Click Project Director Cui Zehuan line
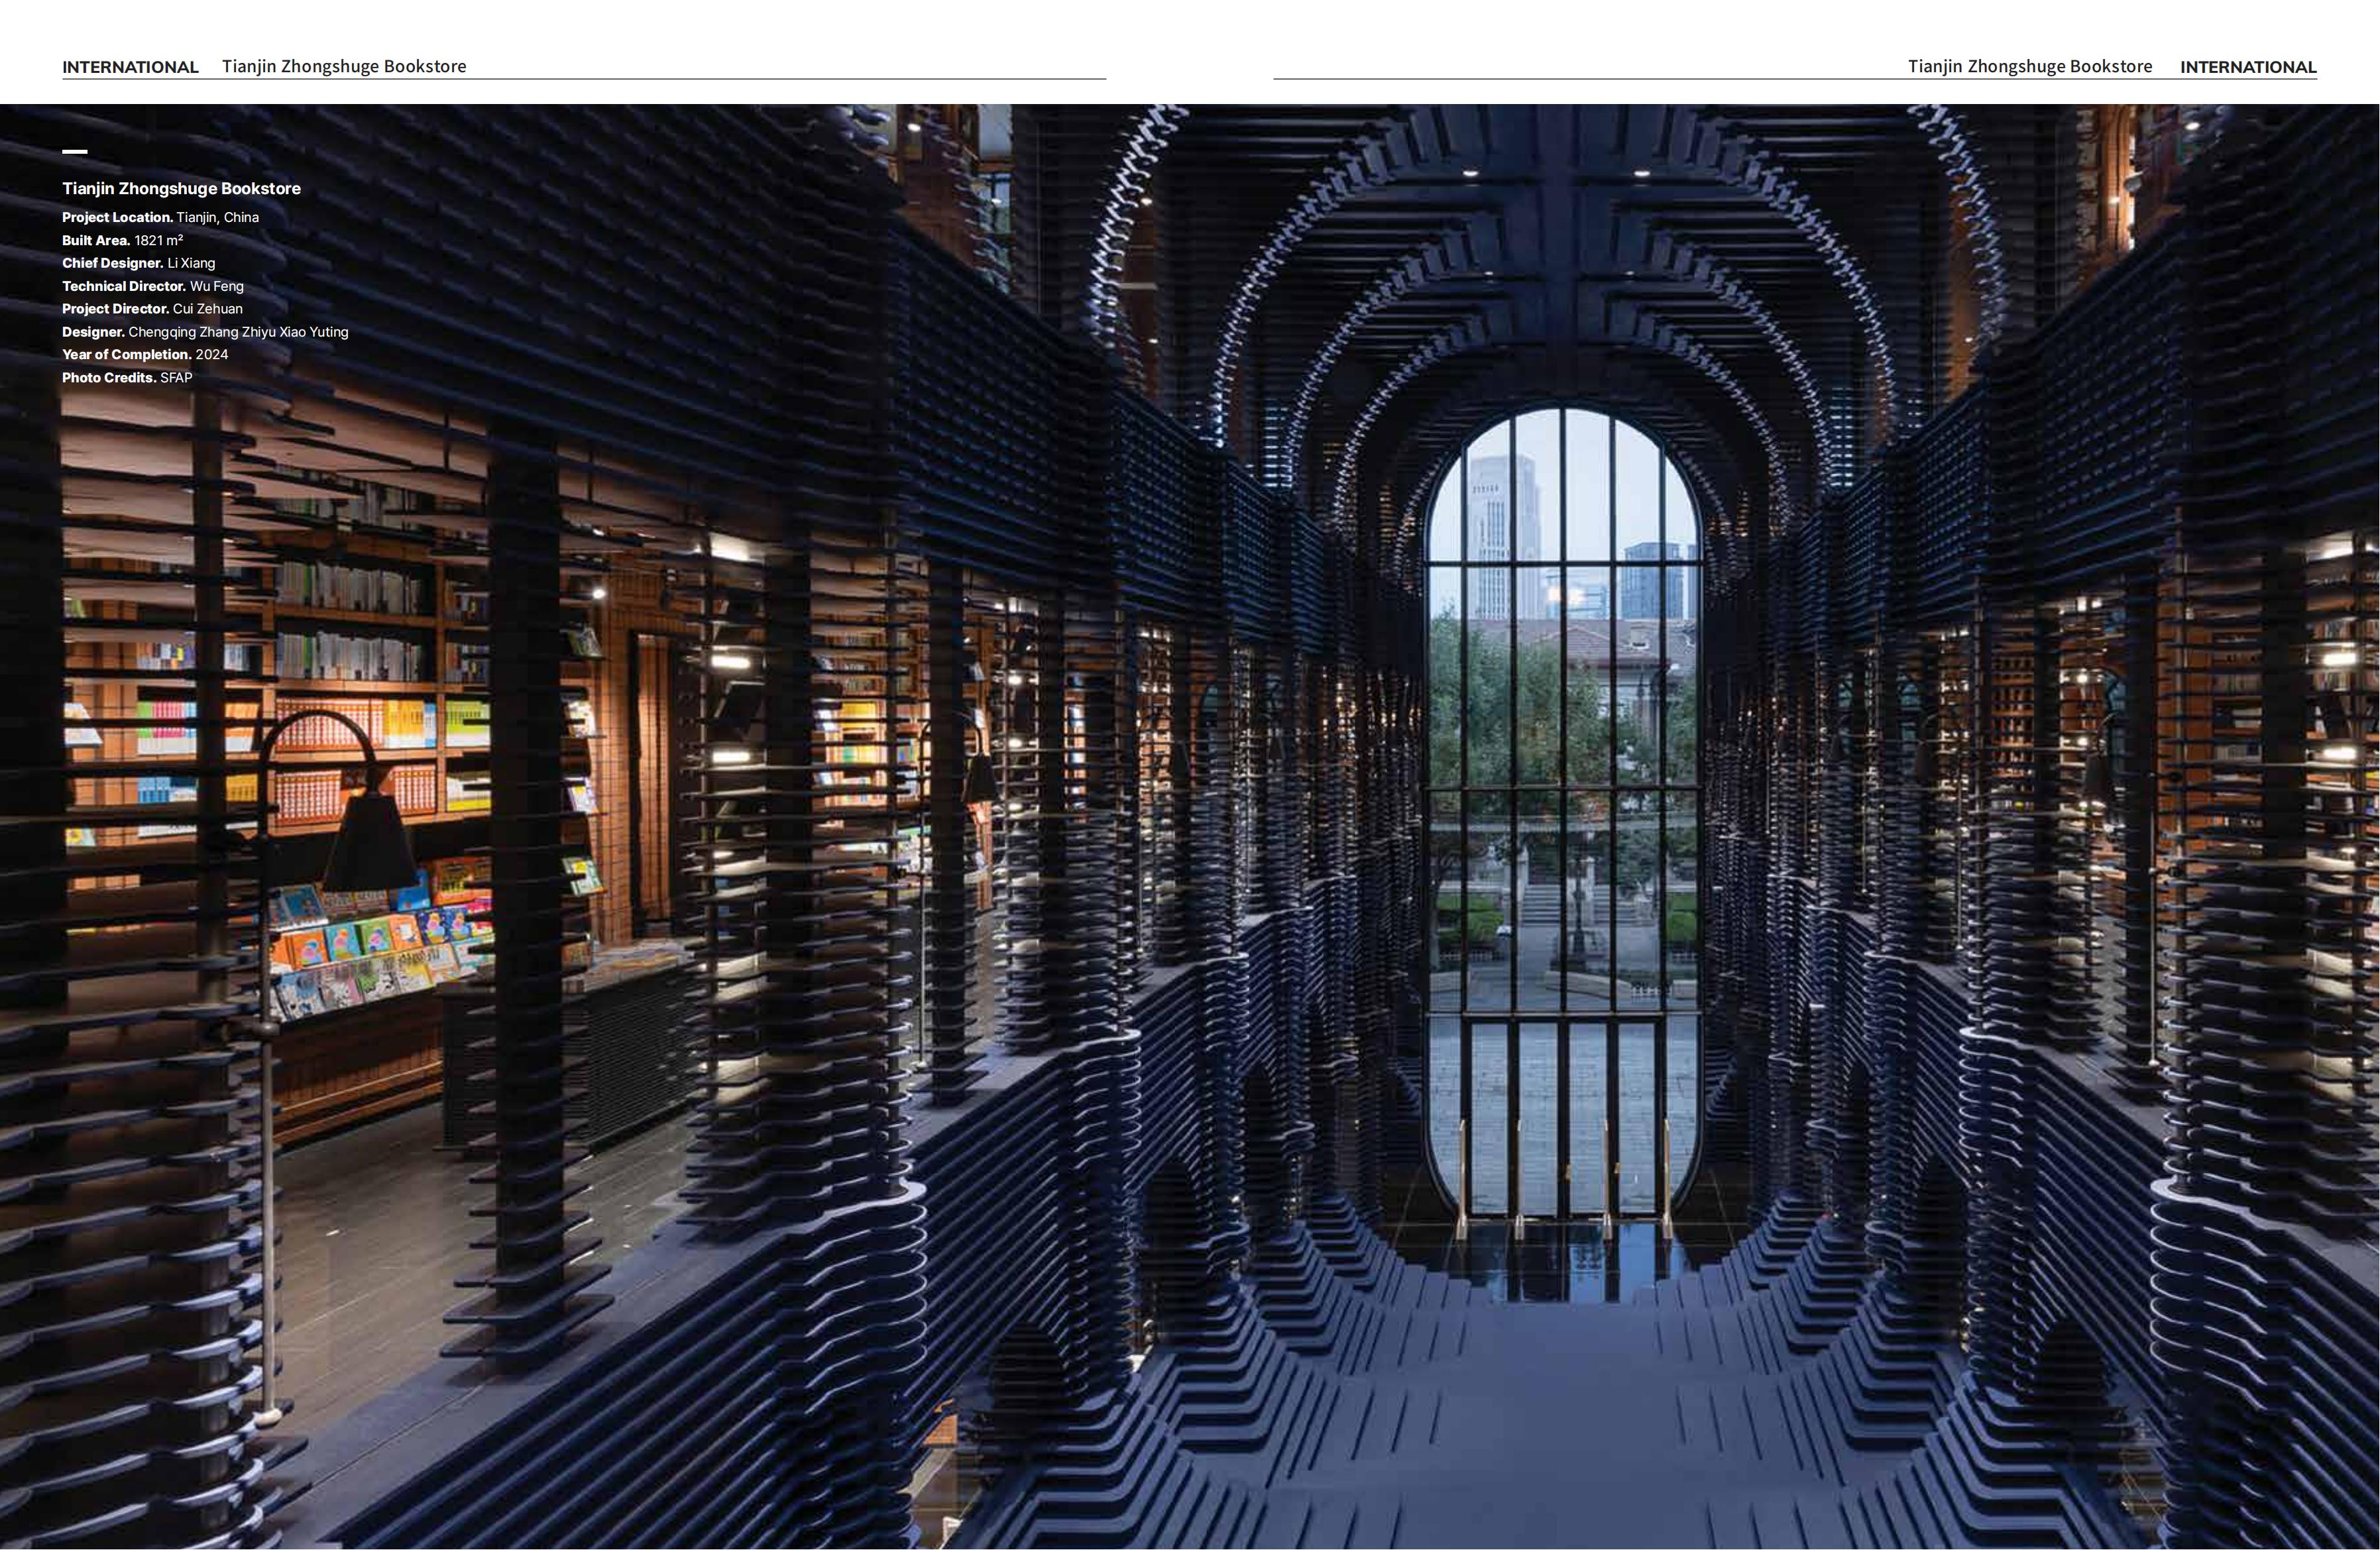2380x1550 pixels. point(152,309)
